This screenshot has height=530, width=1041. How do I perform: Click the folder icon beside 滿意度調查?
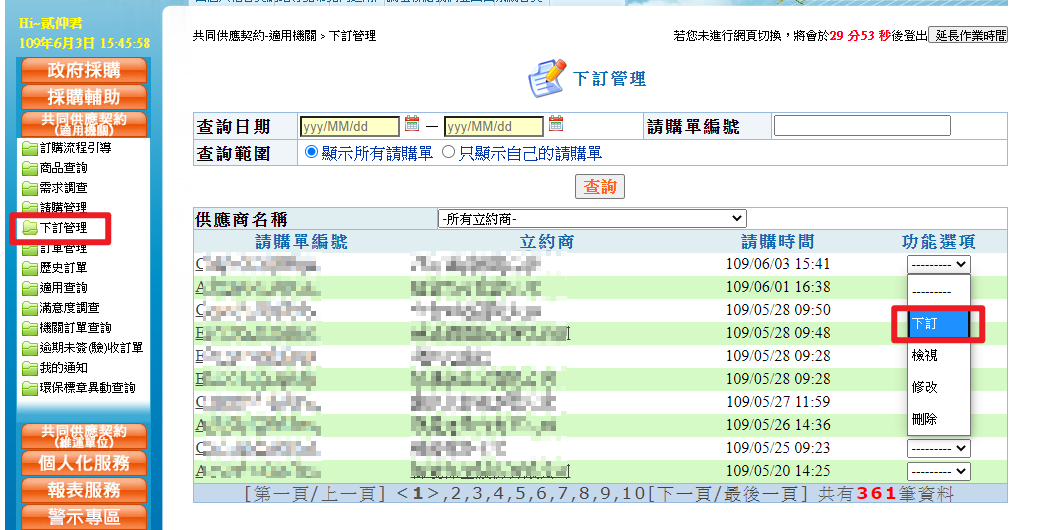tap(29, 308)
